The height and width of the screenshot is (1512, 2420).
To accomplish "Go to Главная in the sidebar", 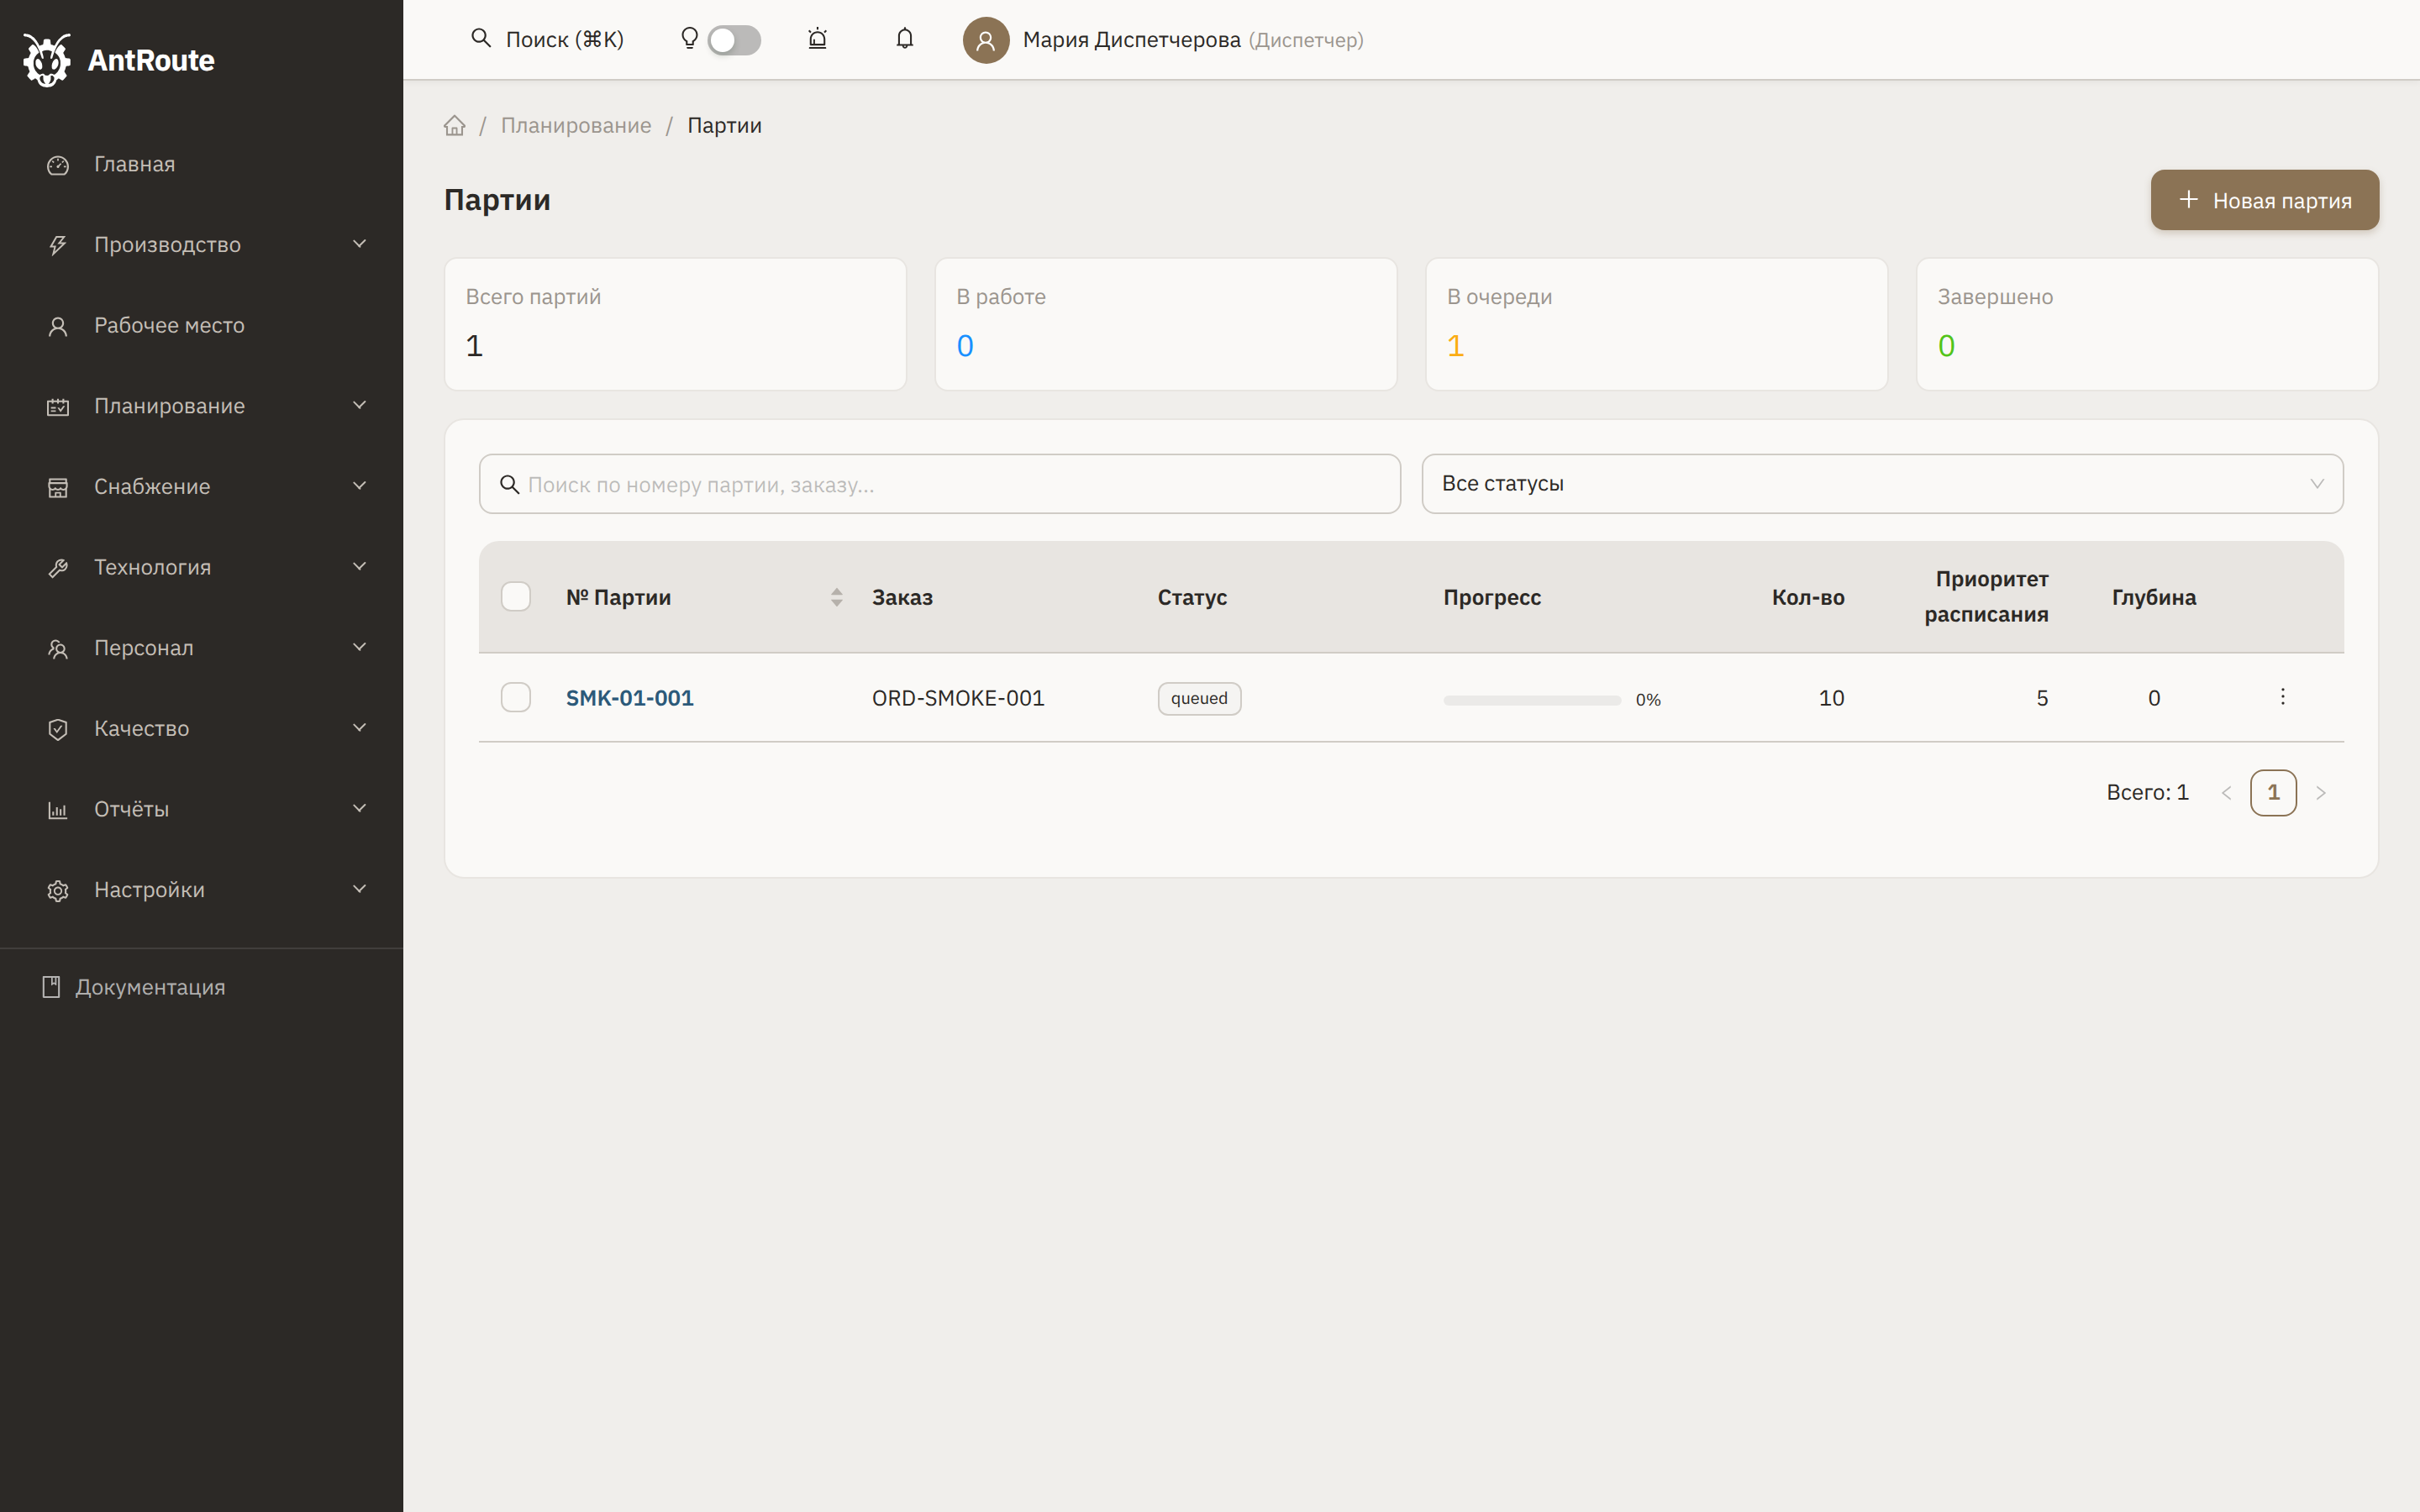I will coord(134,164).
